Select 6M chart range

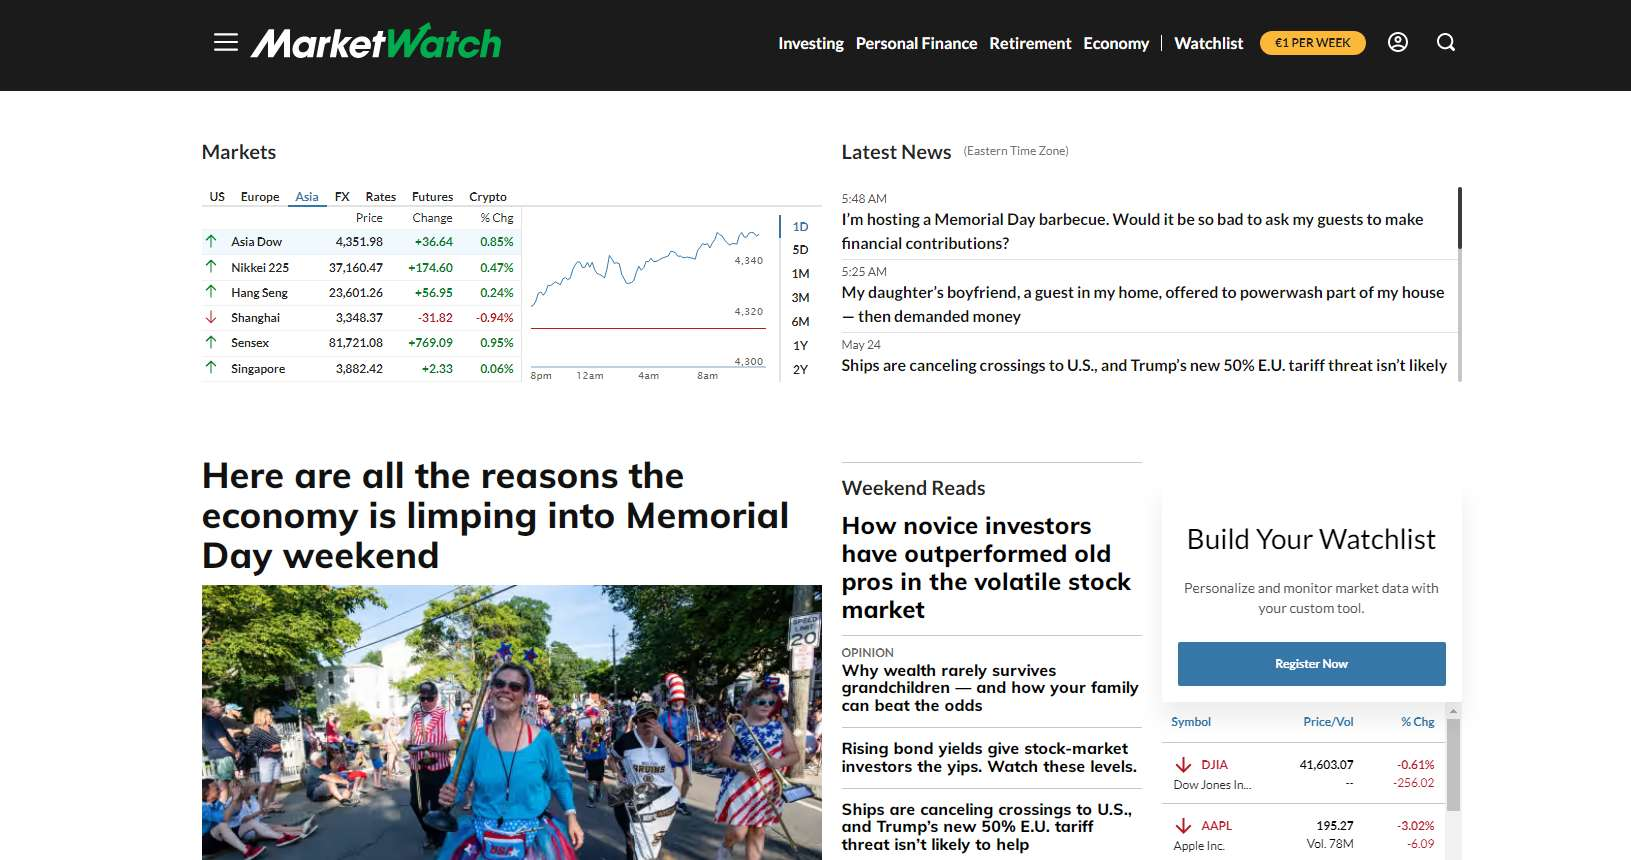click(800, 322)
